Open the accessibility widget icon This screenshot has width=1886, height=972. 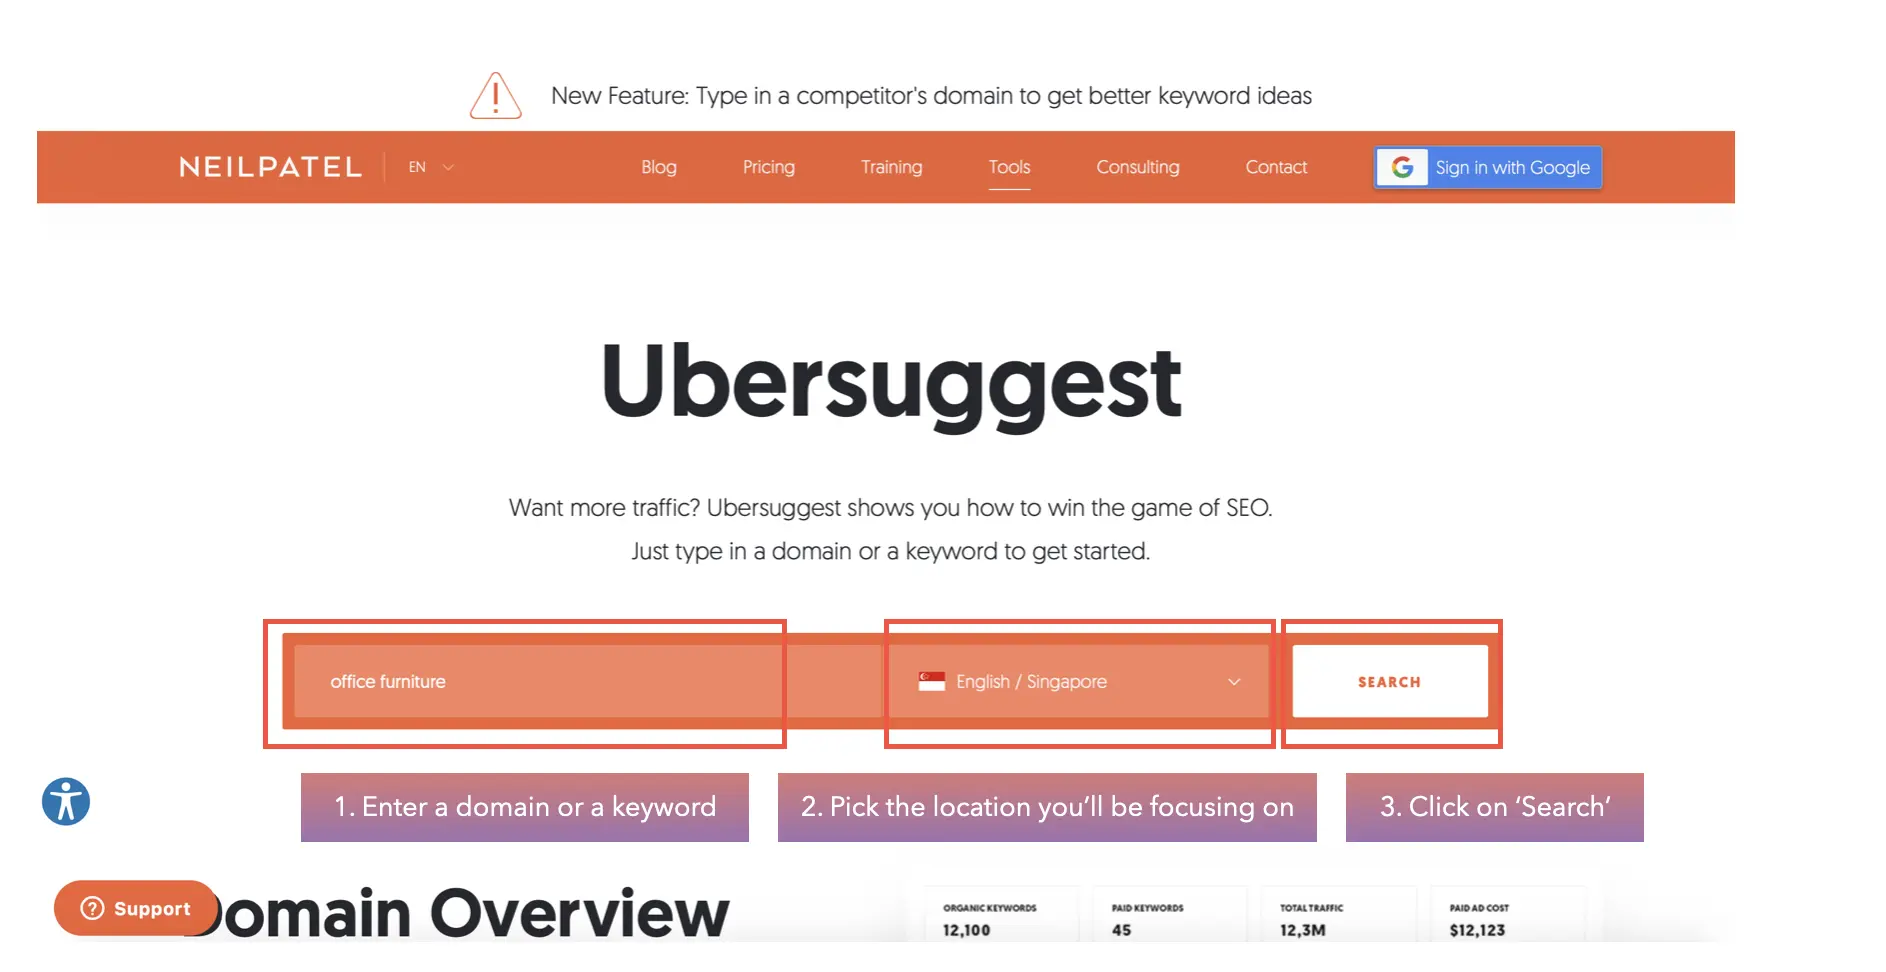[x=66, y=801]
